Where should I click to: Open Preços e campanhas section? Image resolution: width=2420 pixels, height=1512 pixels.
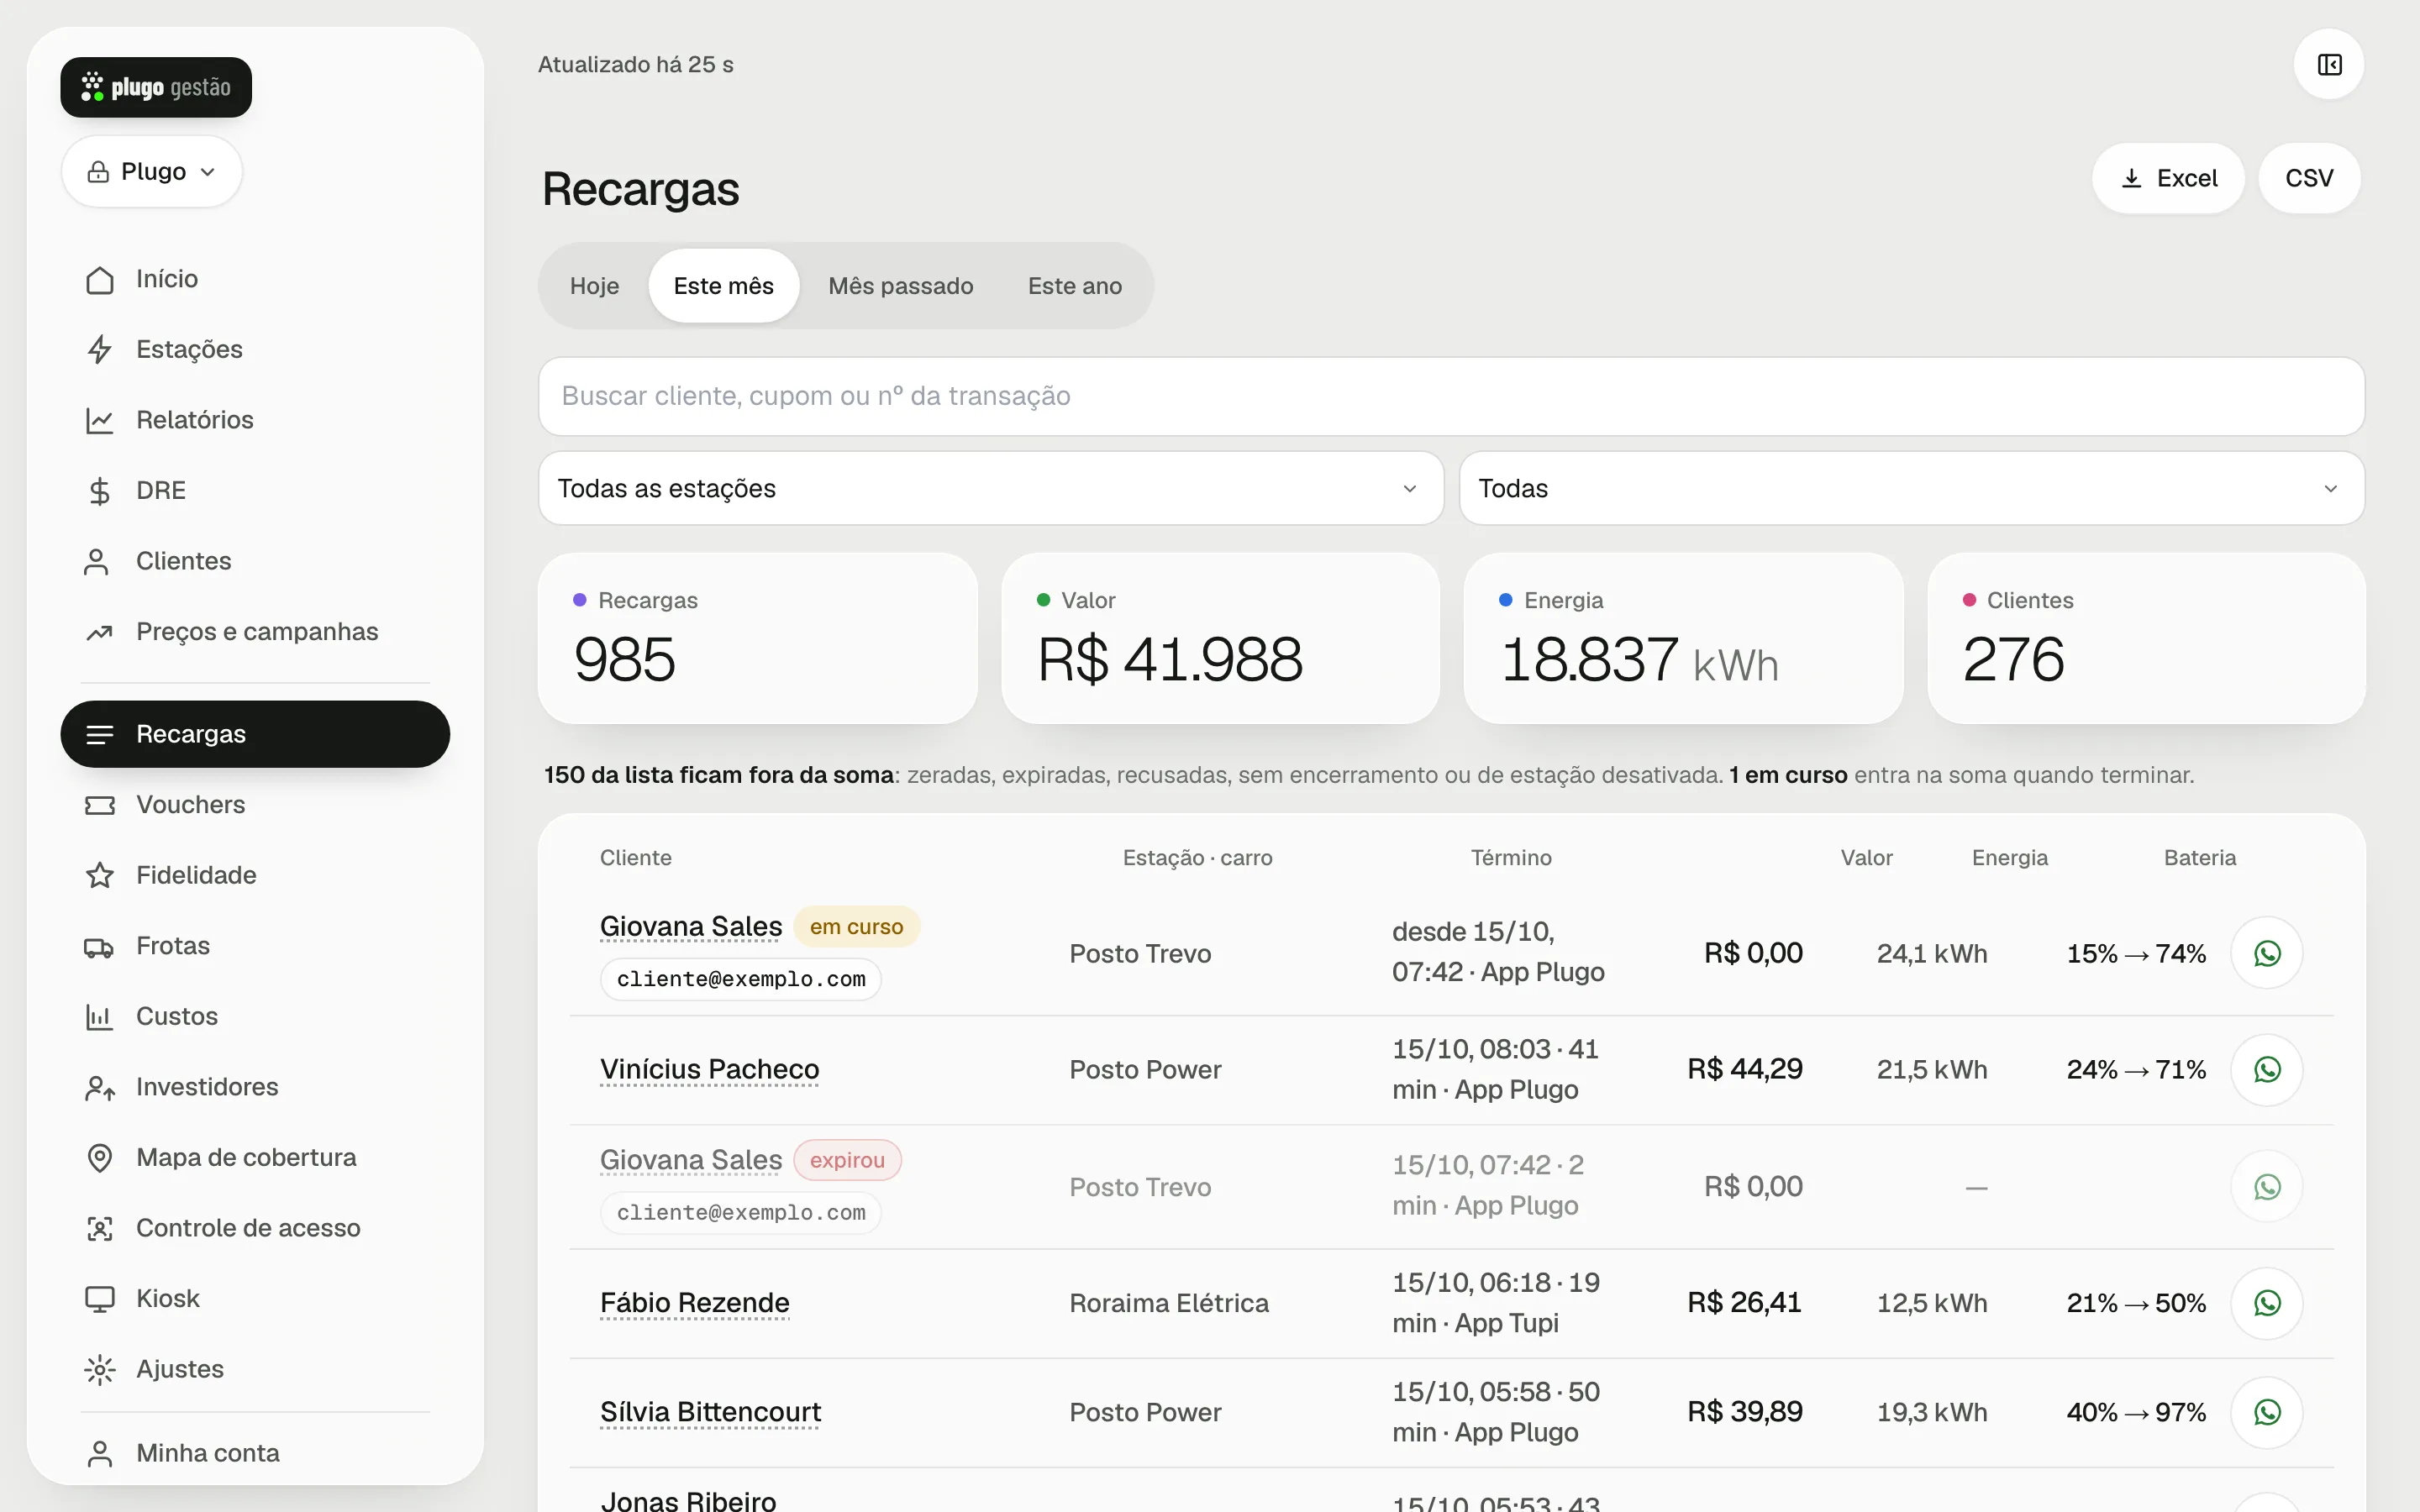255,632
